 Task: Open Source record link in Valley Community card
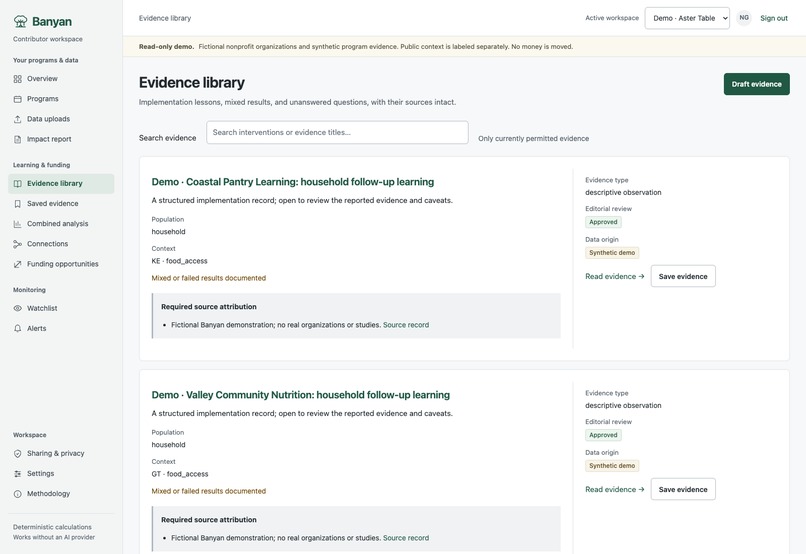(x=406, y=538)
